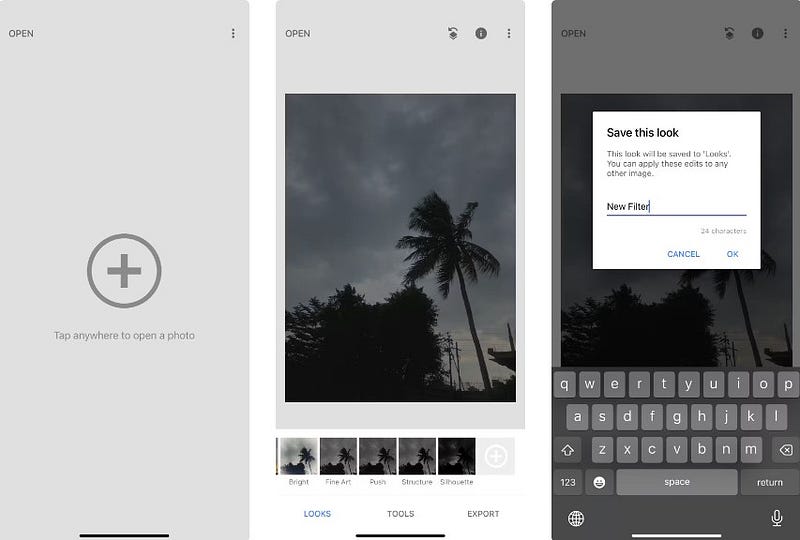Viewport: 800px width, 540px height.
Task: Switch to the LOOKS tab
Action: coord(317,514)
